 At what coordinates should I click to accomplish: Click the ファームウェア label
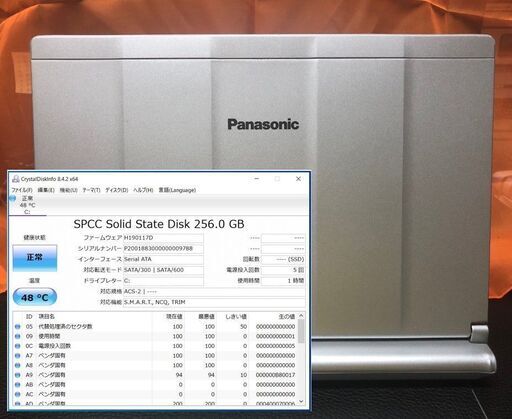103,238
